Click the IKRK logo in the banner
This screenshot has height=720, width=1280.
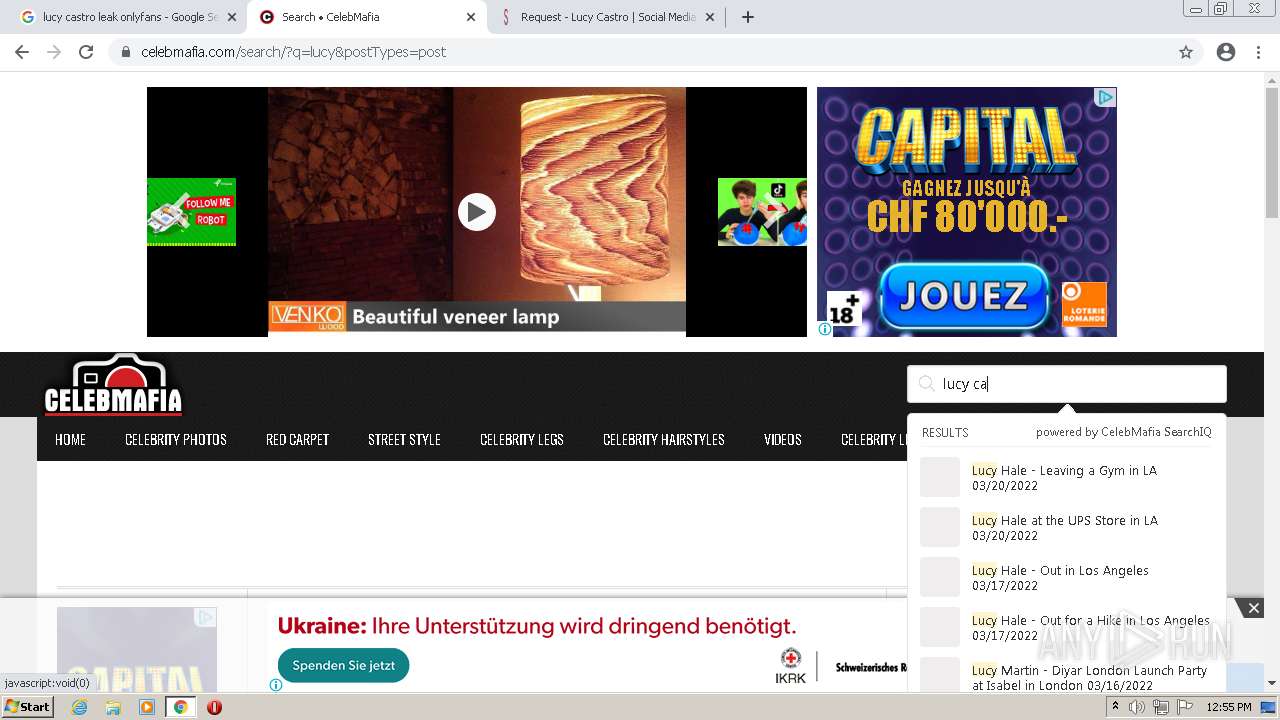[x=792, y=667]
